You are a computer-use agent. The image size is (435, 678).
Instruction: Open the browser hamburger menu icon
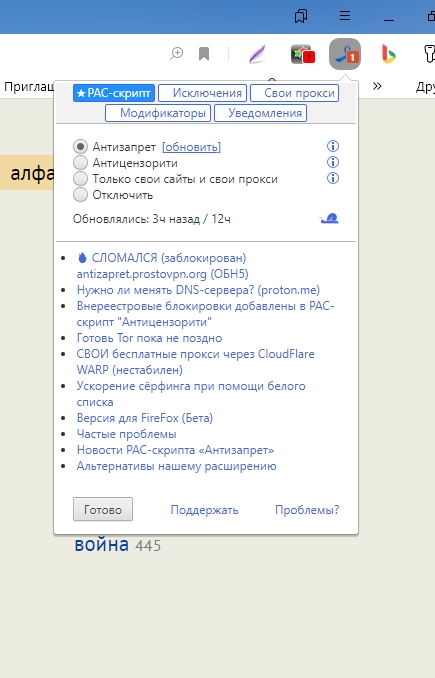345,16
